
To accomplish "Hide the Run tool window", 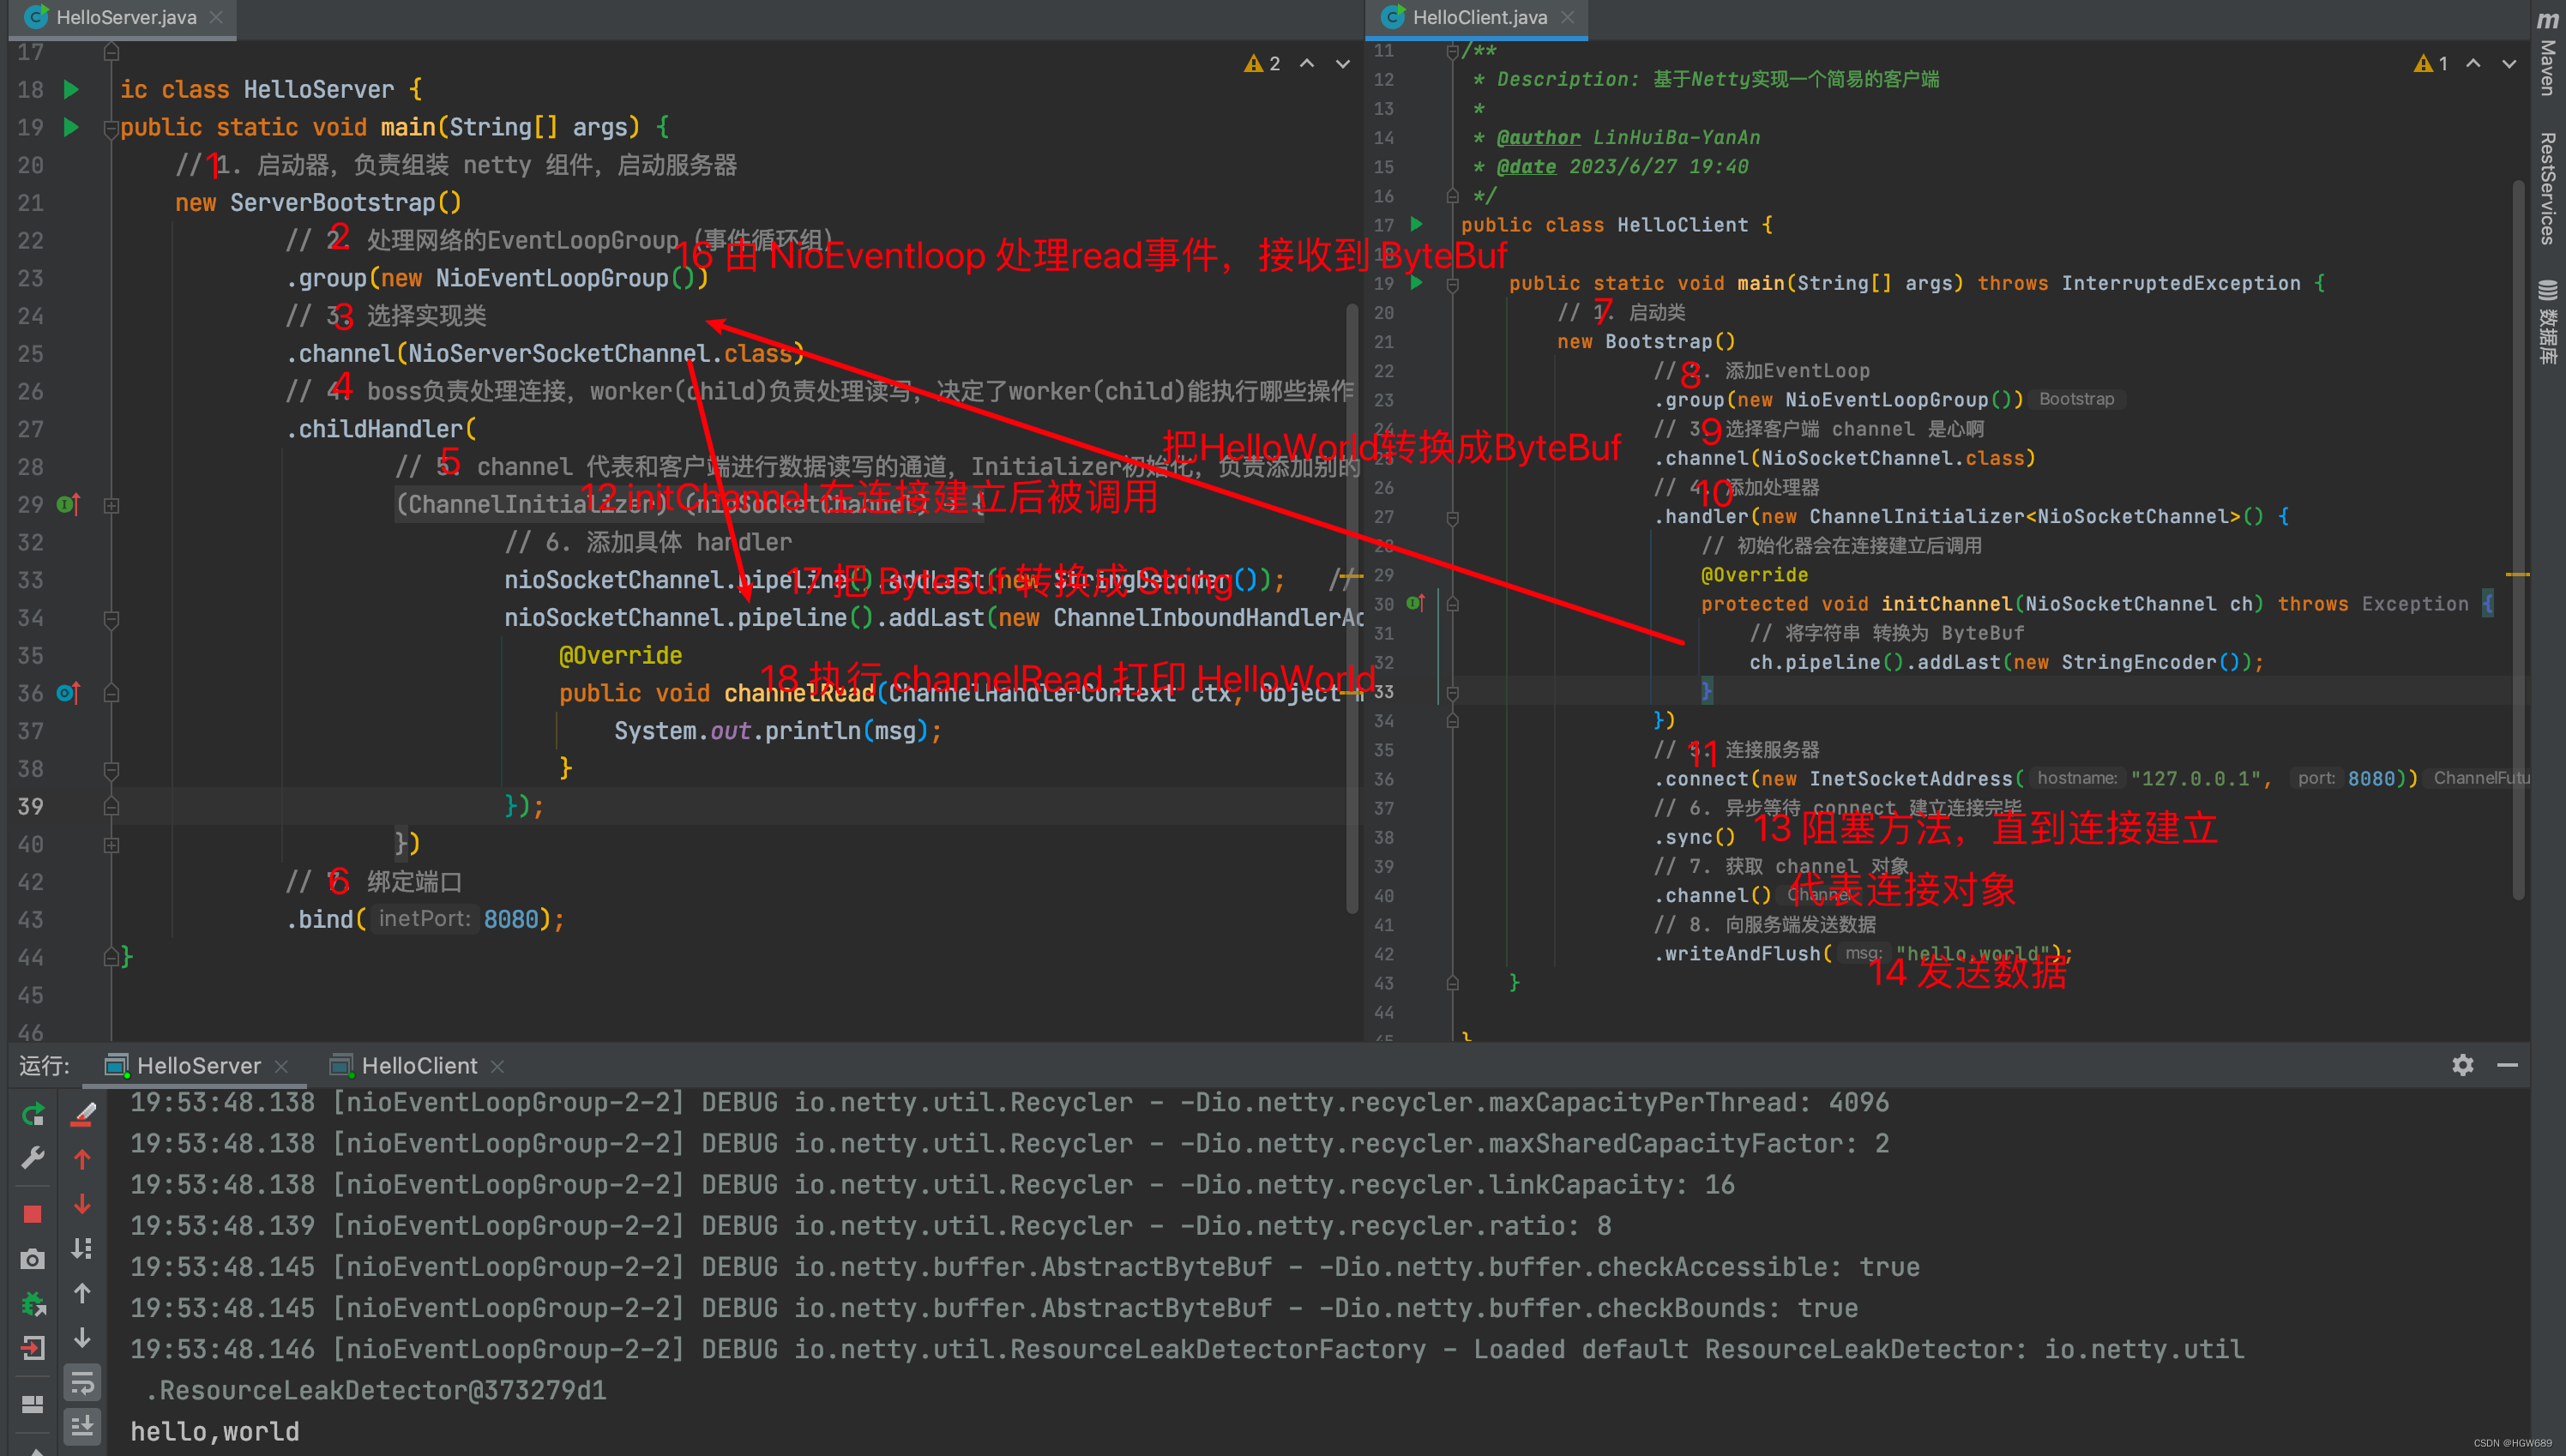I will click(x=2507, y=1065).
